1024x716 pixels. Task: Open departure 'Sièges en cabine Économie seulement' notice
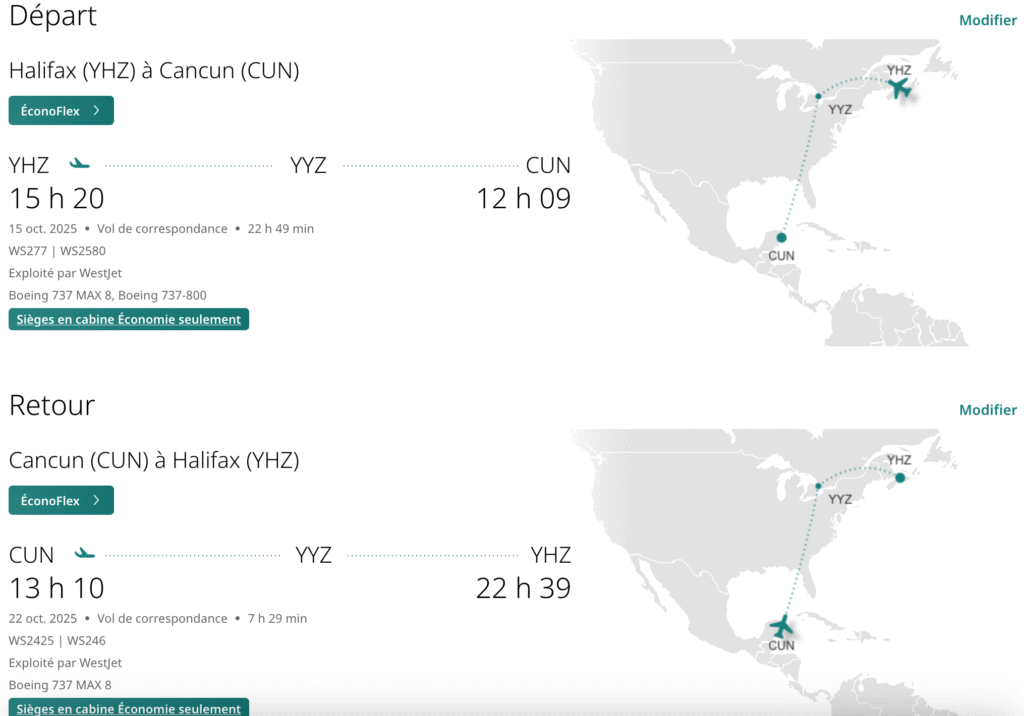coord(129,320)
